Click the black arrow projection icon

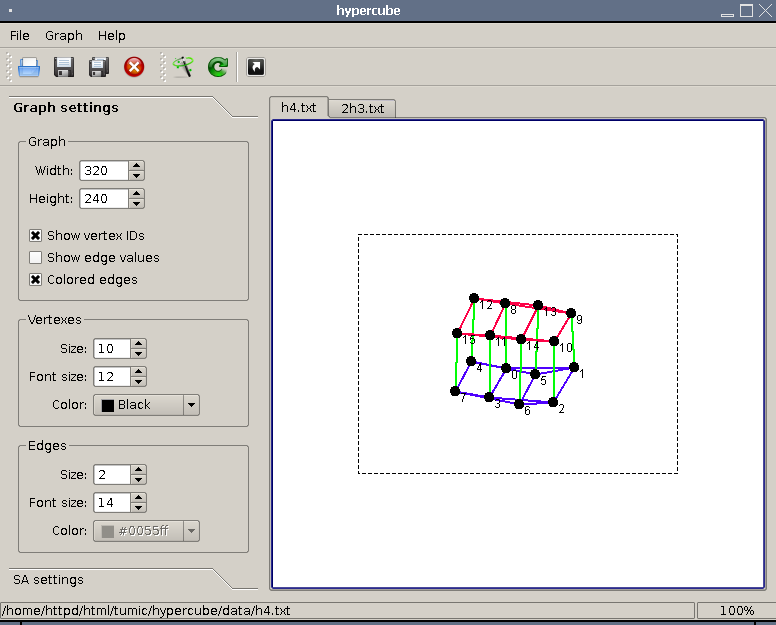[x=256, y=67]
